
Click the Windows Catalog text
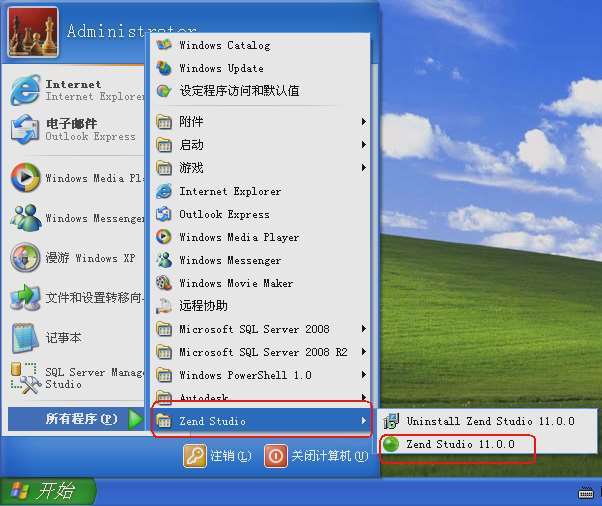coord(225,45)
